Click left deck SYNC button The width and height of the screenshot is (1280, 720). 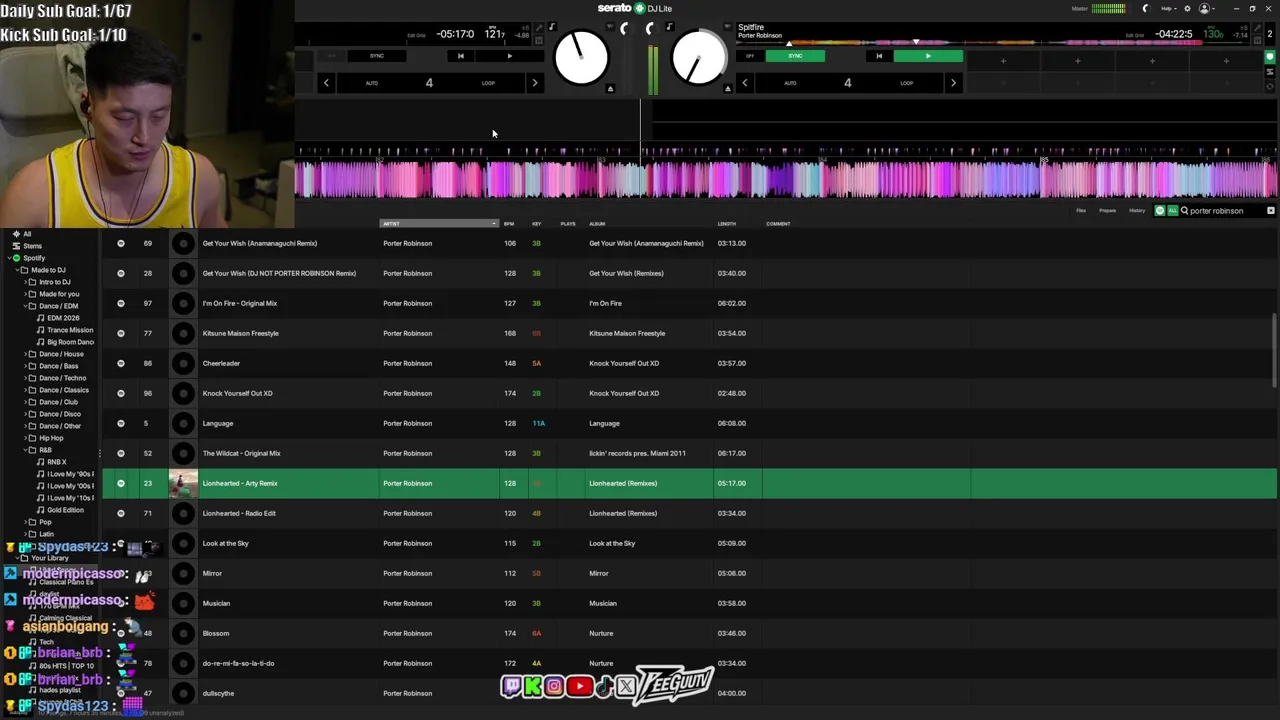tap(377, 56)
